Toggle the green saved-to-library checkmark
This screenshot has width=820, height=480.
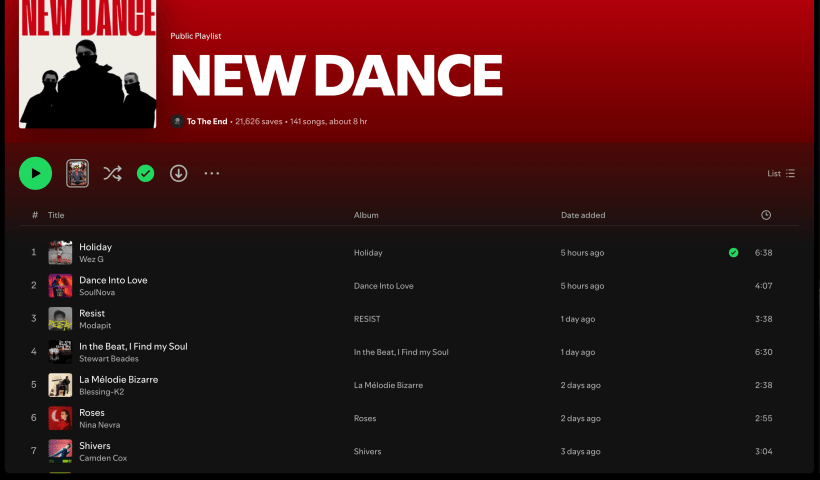tap(145, 173)
